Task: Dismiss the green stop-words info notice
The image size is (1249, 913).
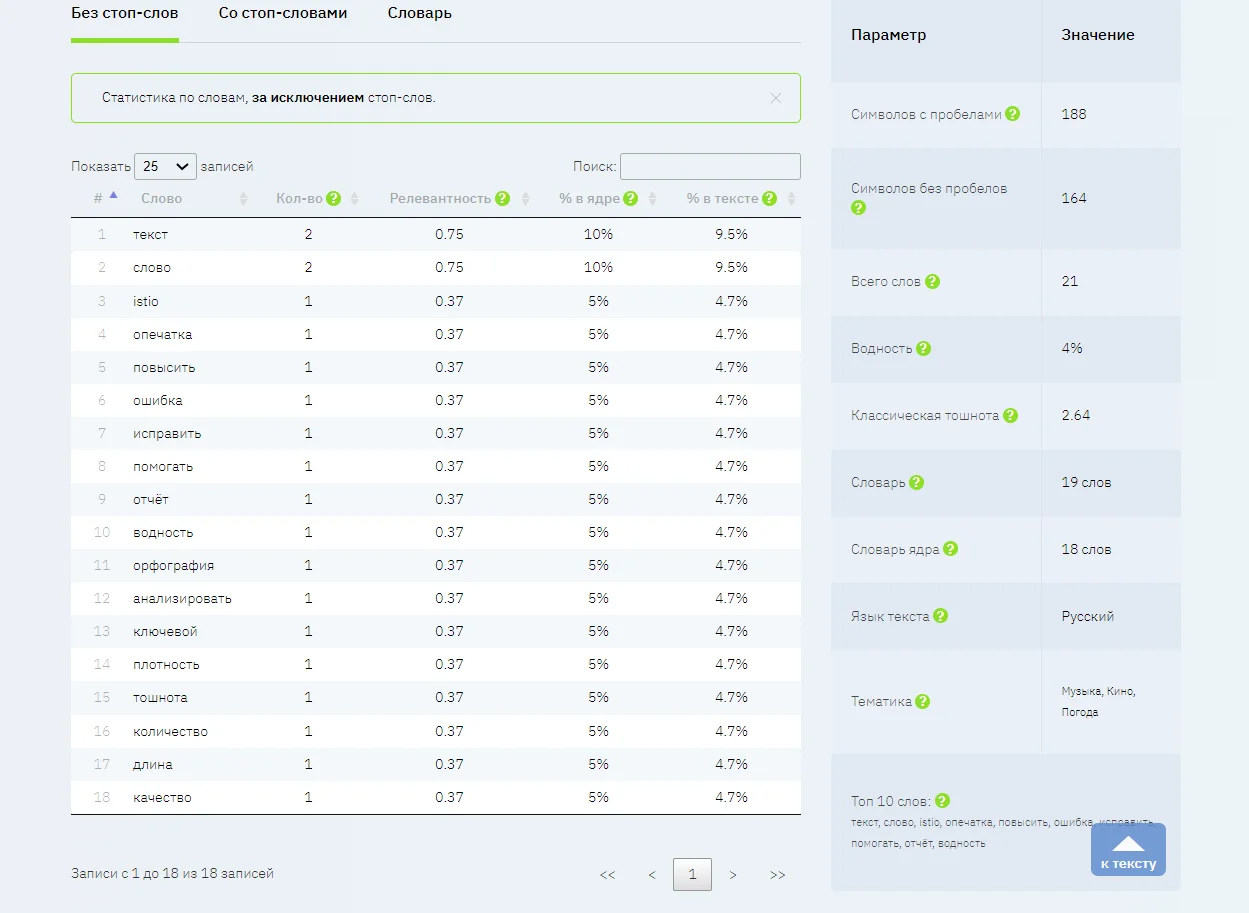Action: [775, 98]
